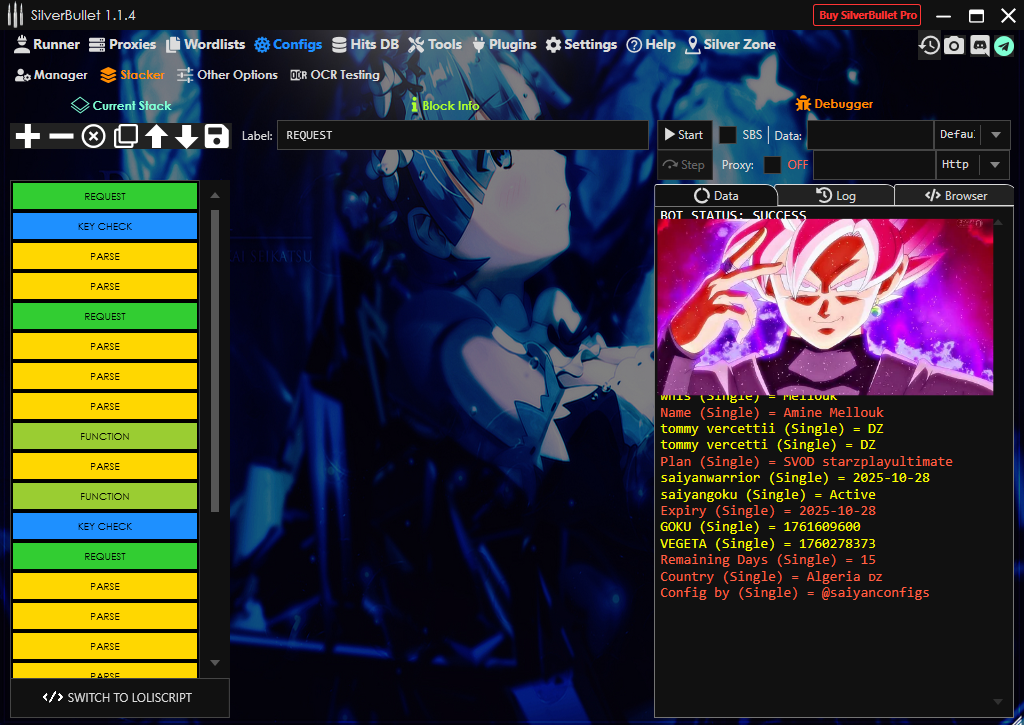Image resolution: width=1024 pixels, height=725 pixels.
Task: Open the Silver Zone section
Action: (731, 44)
